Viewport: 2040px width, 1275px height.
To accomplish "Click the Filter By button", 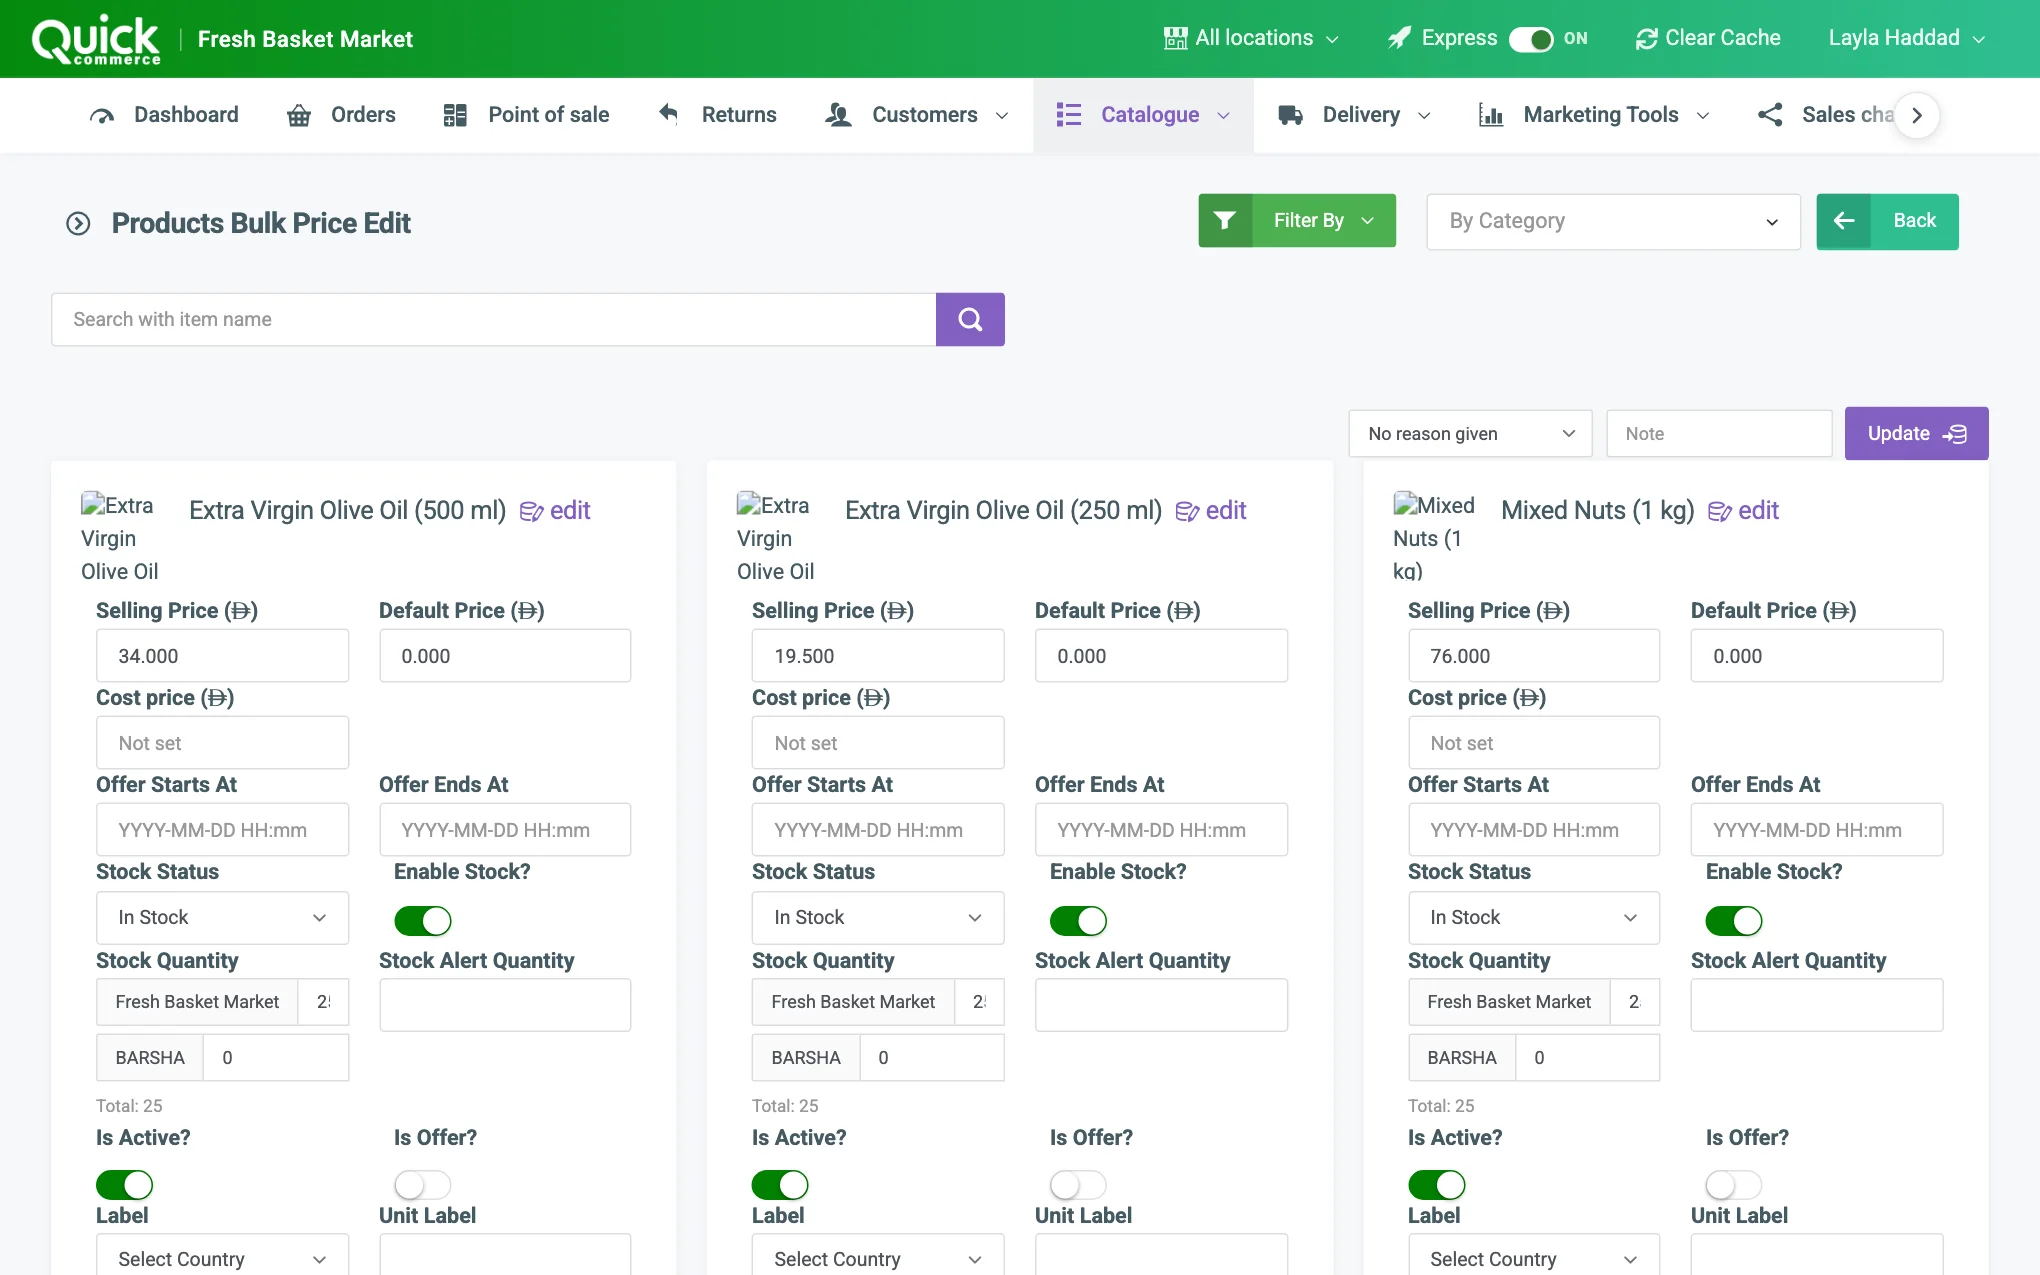I will 1297,220.
